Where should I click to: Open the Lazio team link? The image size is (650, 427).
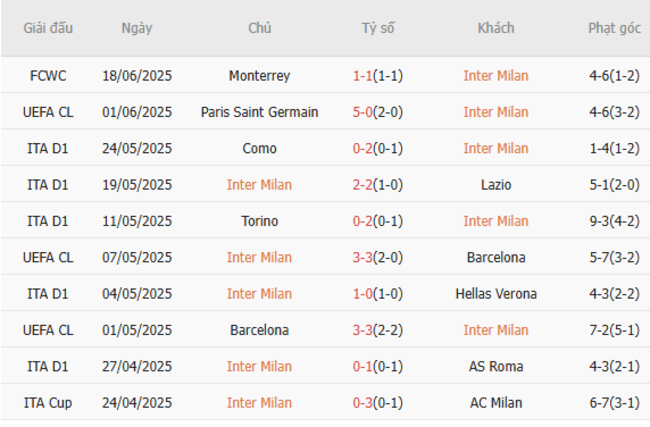point(496,185)
